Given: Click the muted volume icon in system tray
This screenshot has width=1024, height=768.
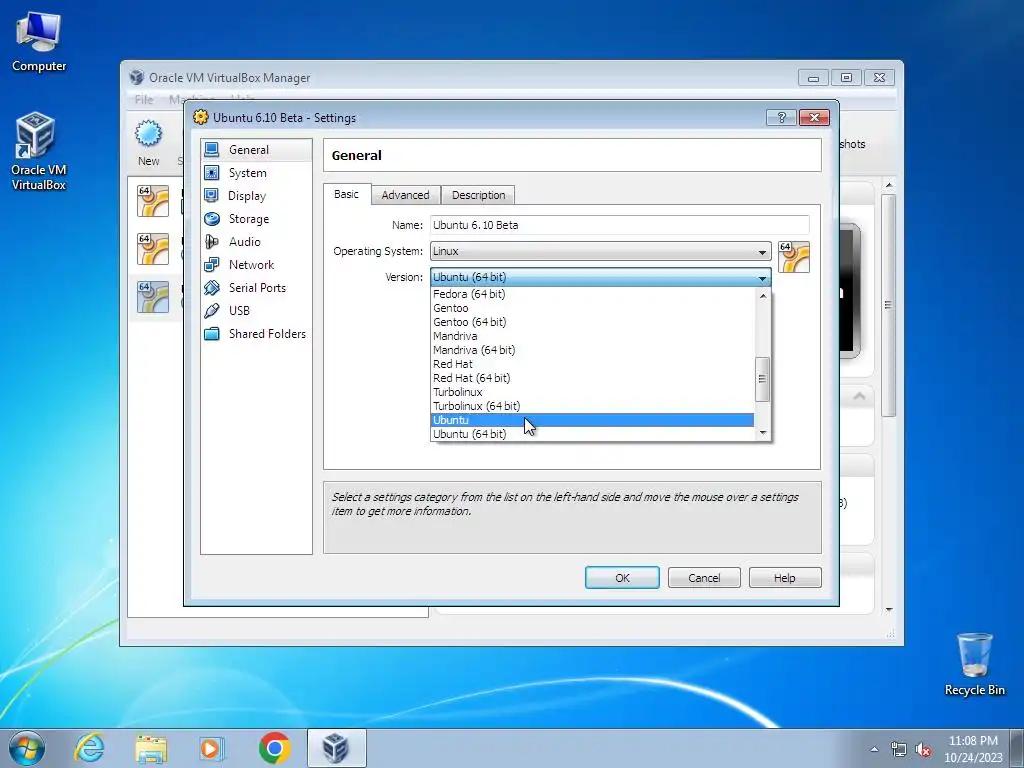Looking at the screenshot, I should [923, 750].
